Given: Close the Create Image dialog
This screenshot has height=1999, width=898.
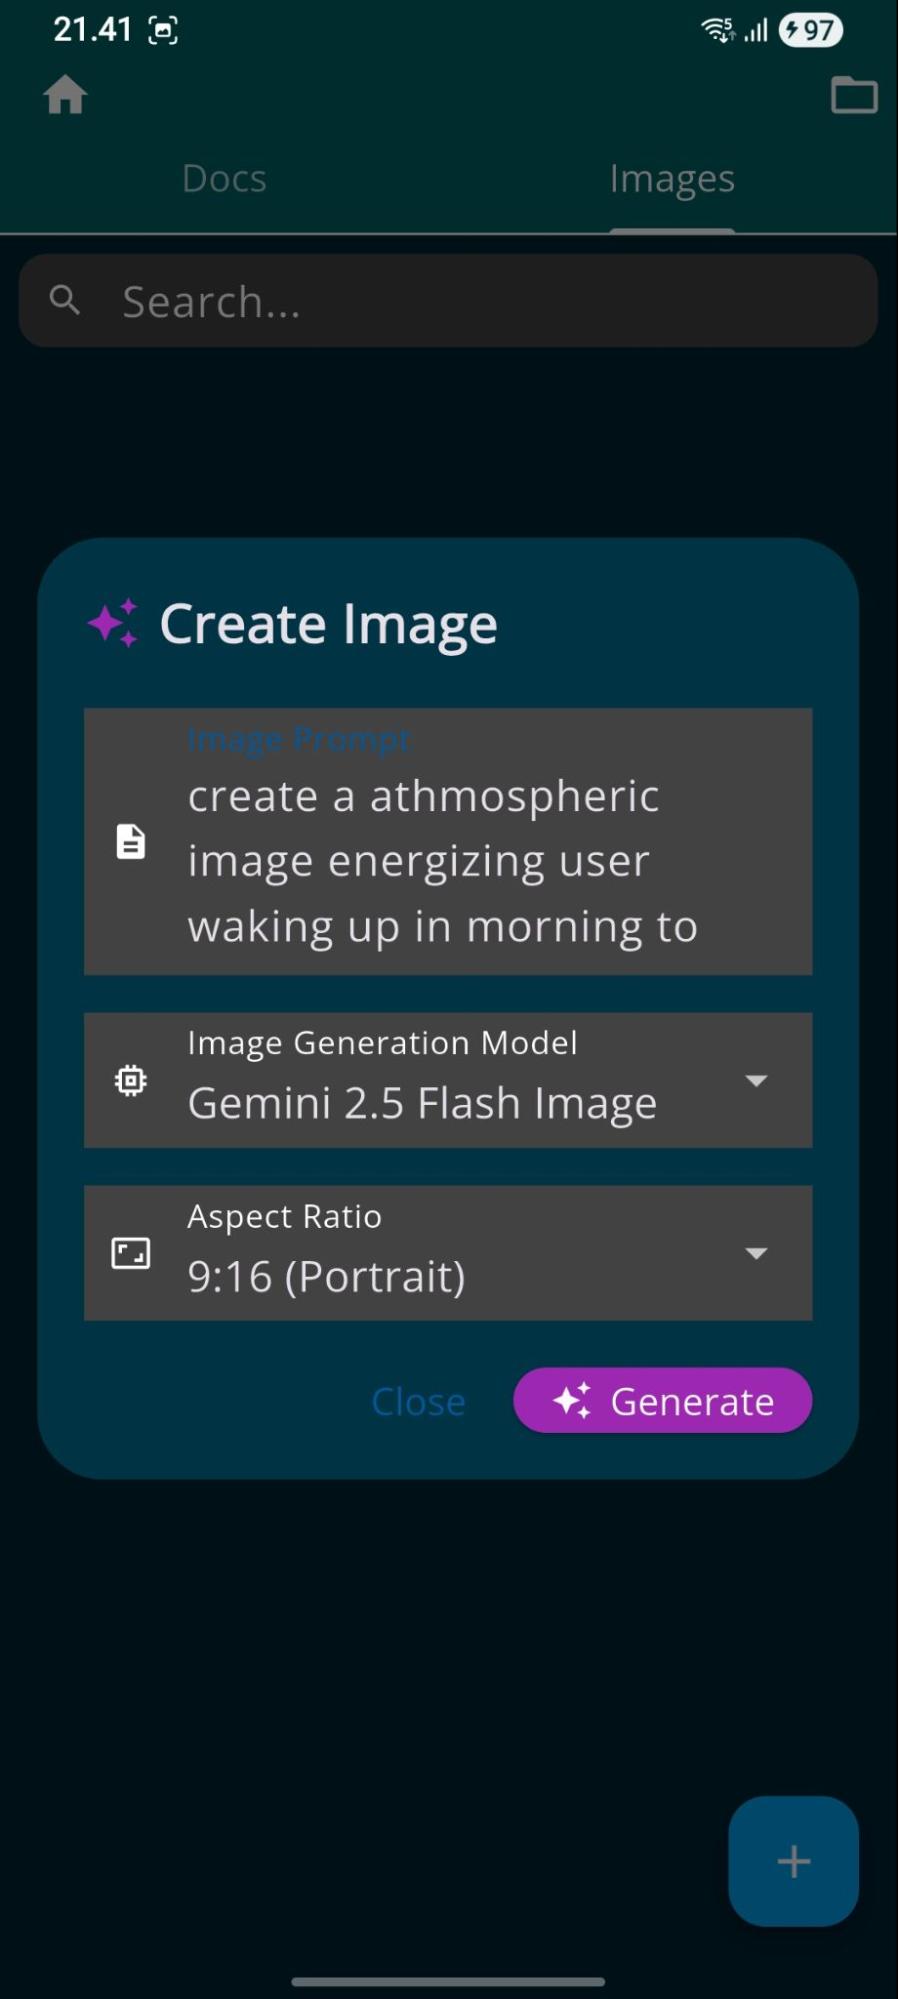Looking at the screenshot, I should pos(417,1400).
